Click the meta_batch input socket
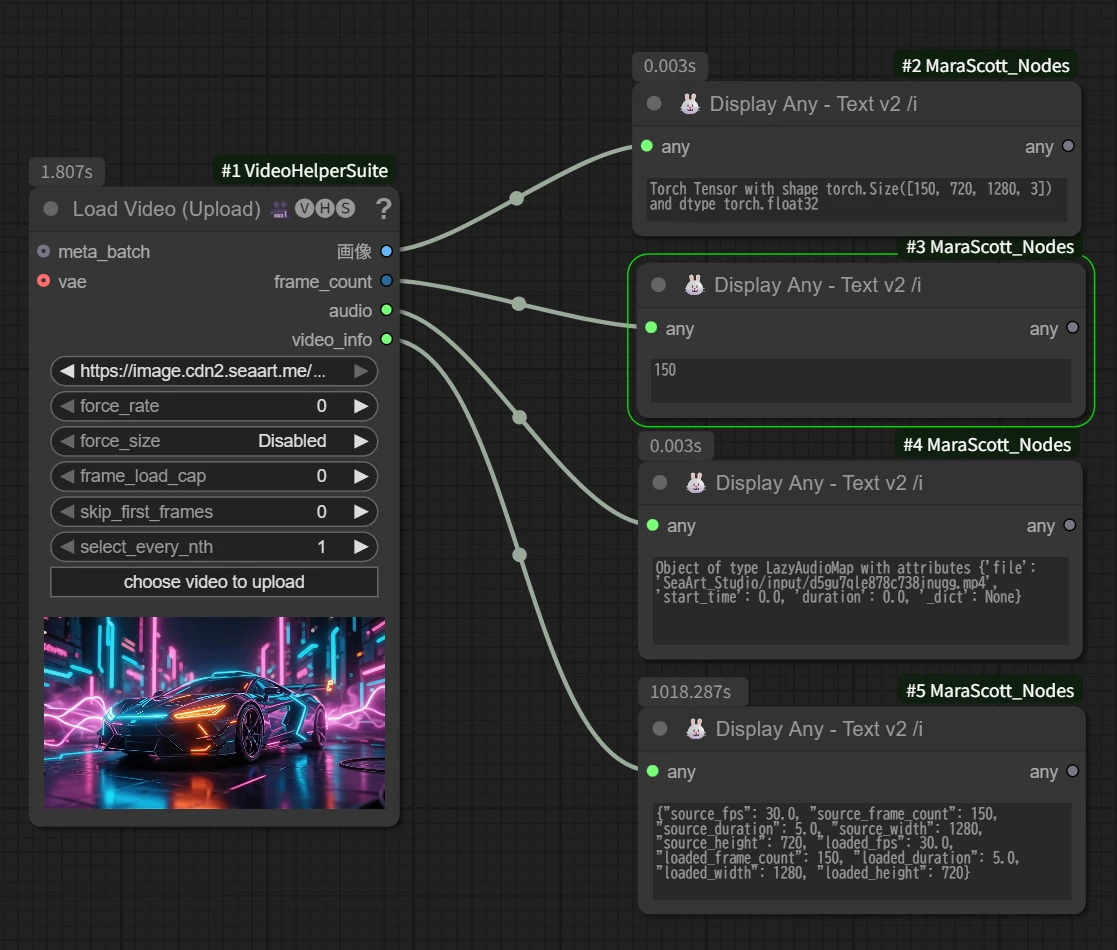Viewport: 1117px width, 950px height. point(43,251)
